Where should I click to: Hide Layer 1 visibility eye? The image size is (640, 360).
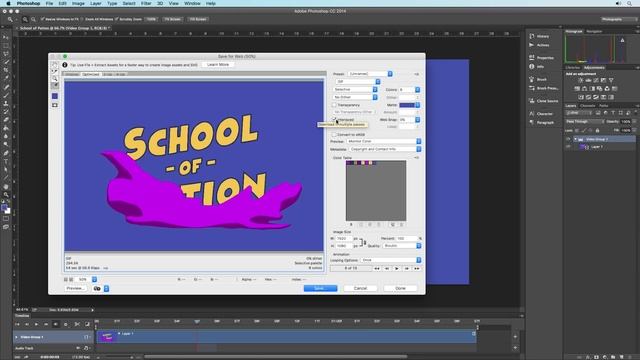(568, 147)
